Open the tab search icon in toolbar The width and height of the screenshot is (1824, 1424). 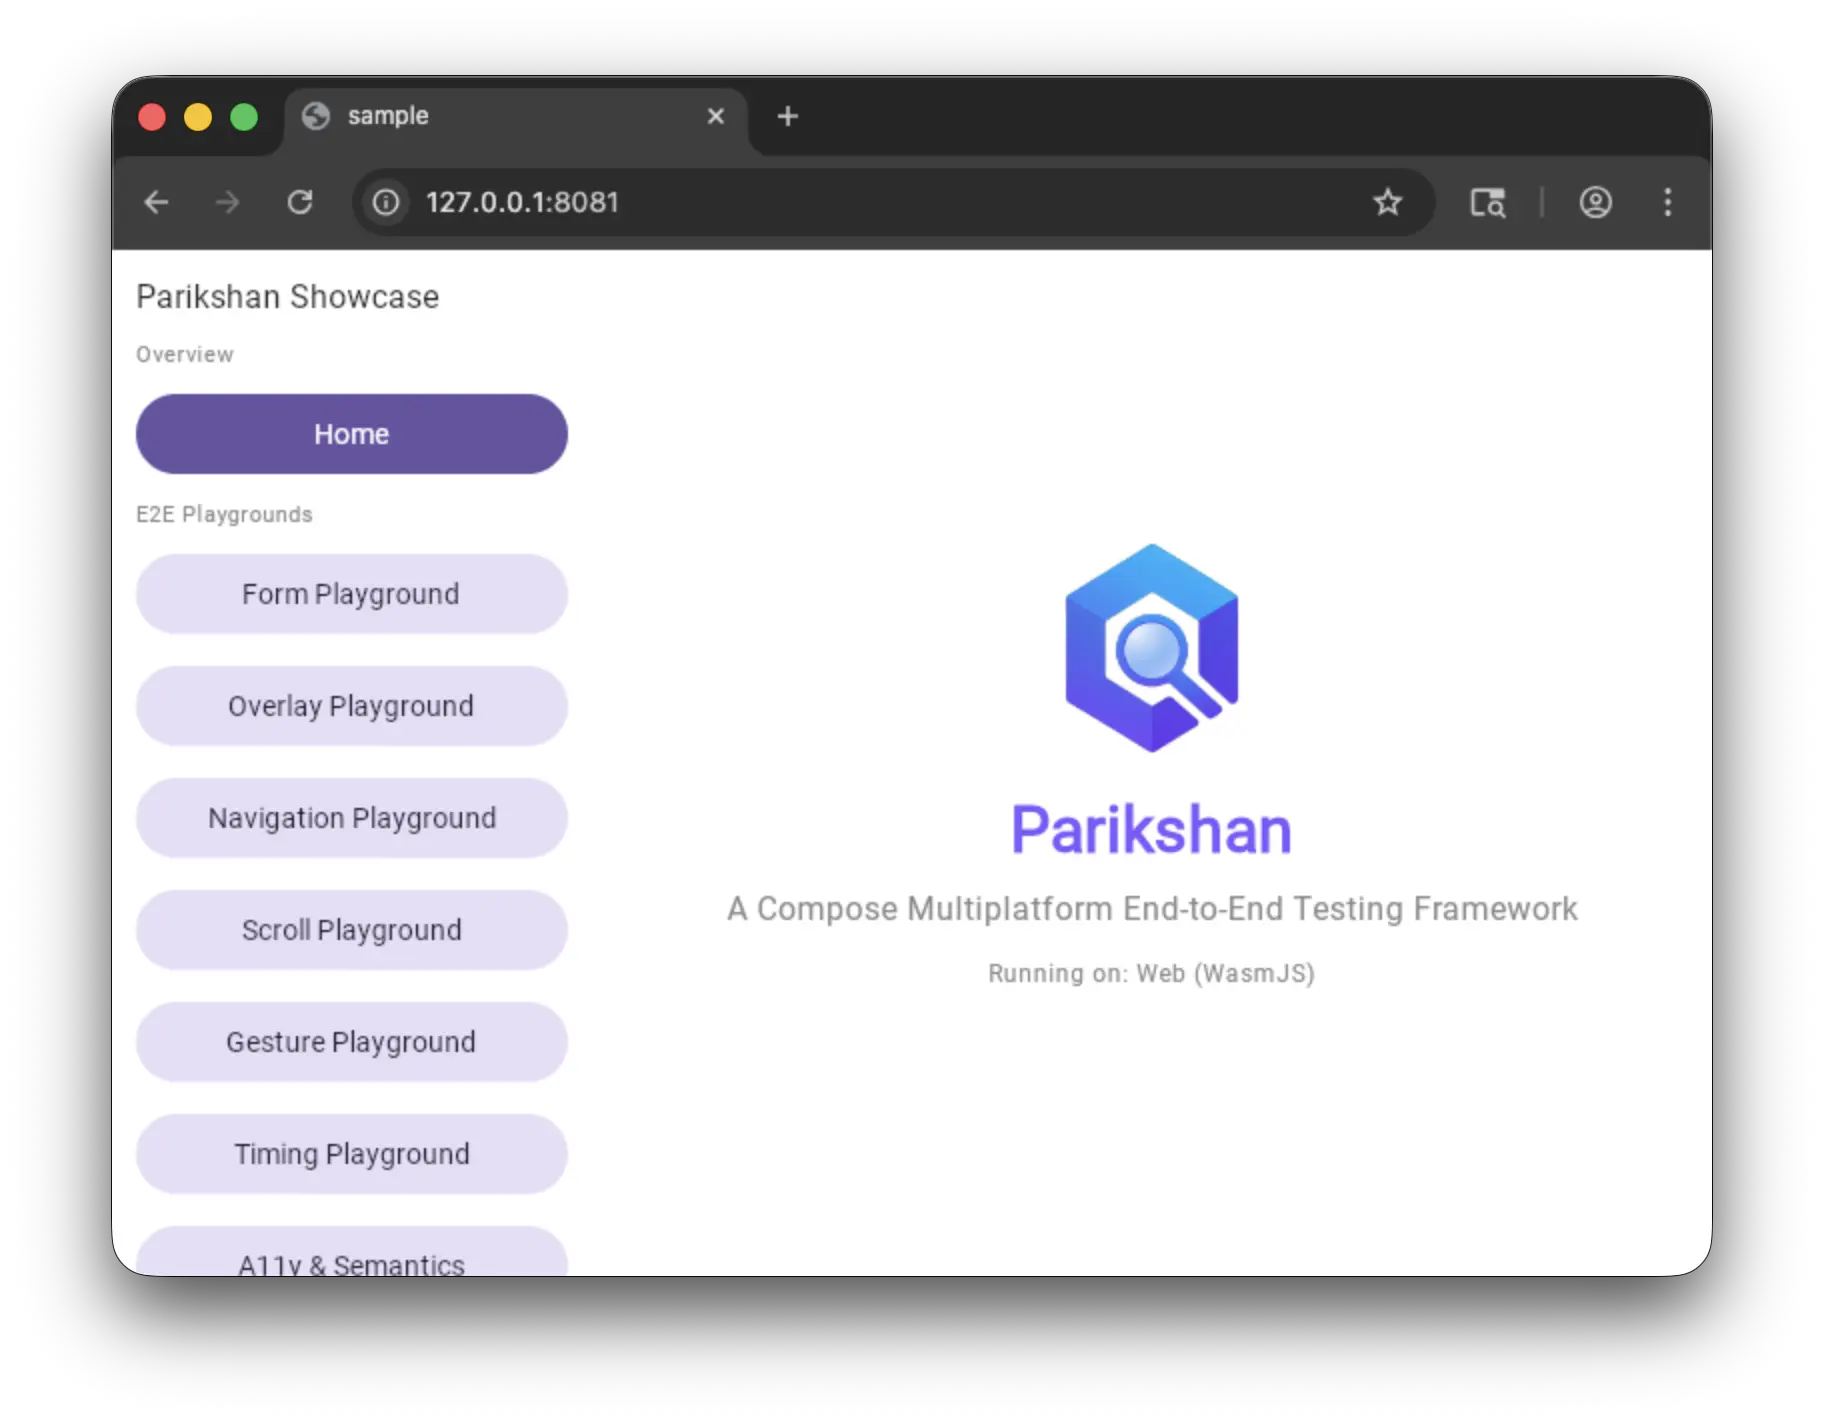click(1487, 203)
